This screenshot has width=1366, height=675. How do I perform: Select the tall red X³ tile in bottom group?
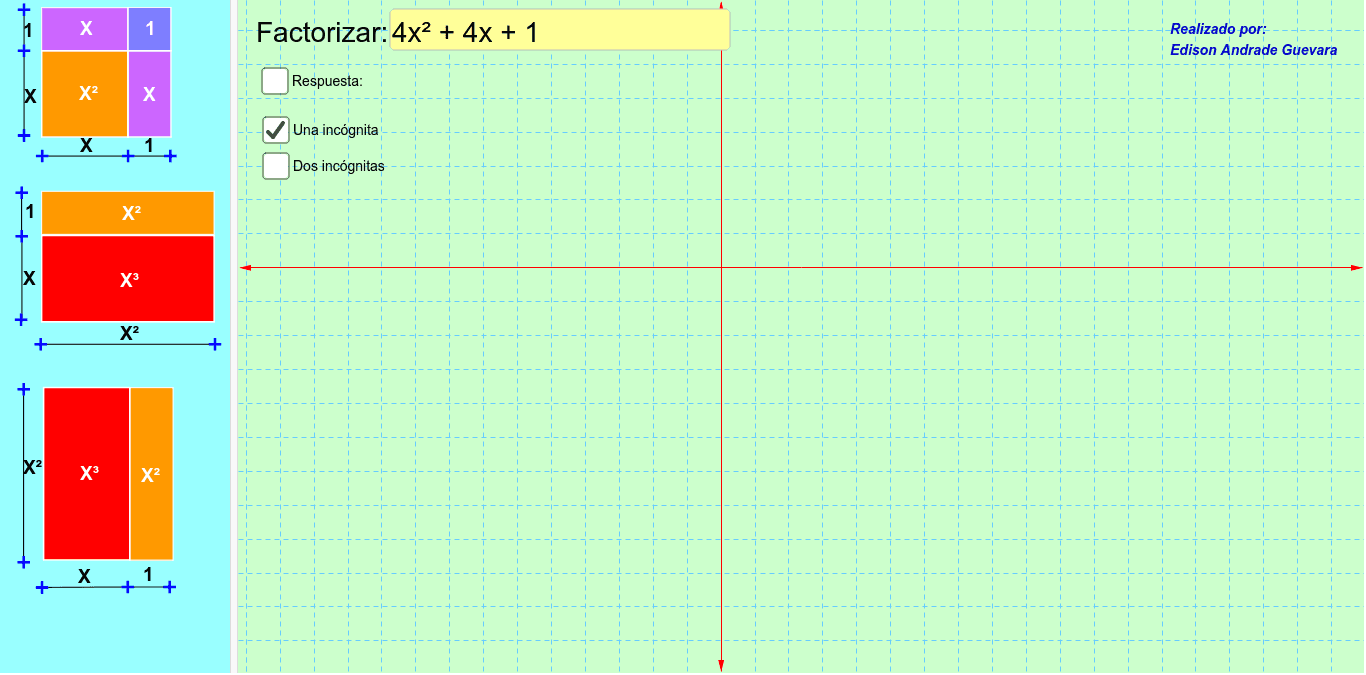click(87, 474)
